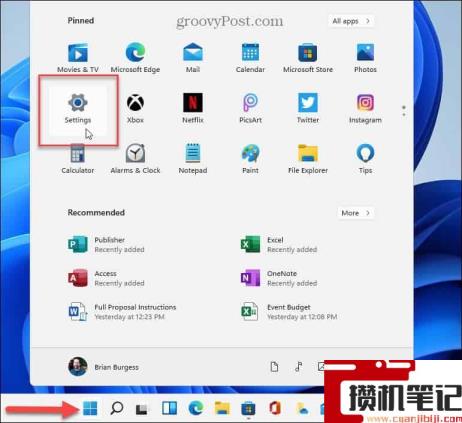The image size is (462, 423).
Task: Open Microsoft Store from the taskbar
Action: click(248, 408)
